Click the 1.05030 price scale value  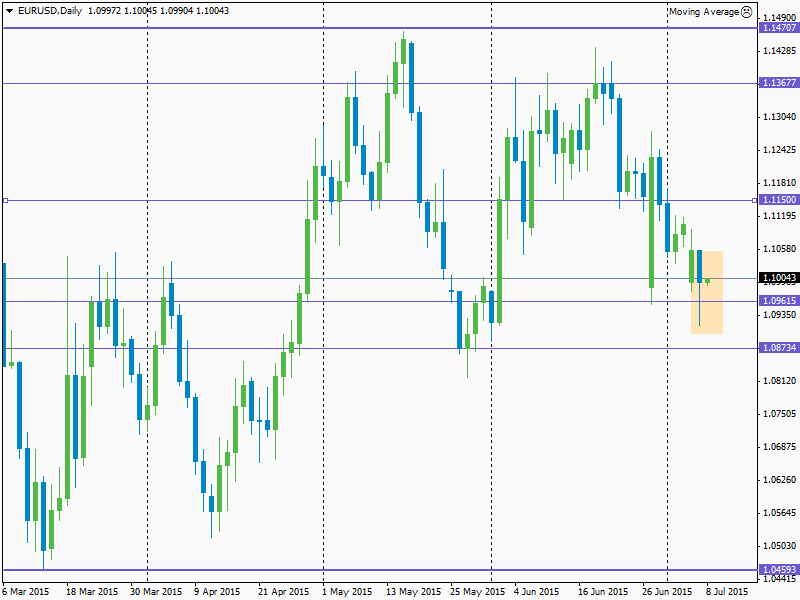click(x=780, y=546)
